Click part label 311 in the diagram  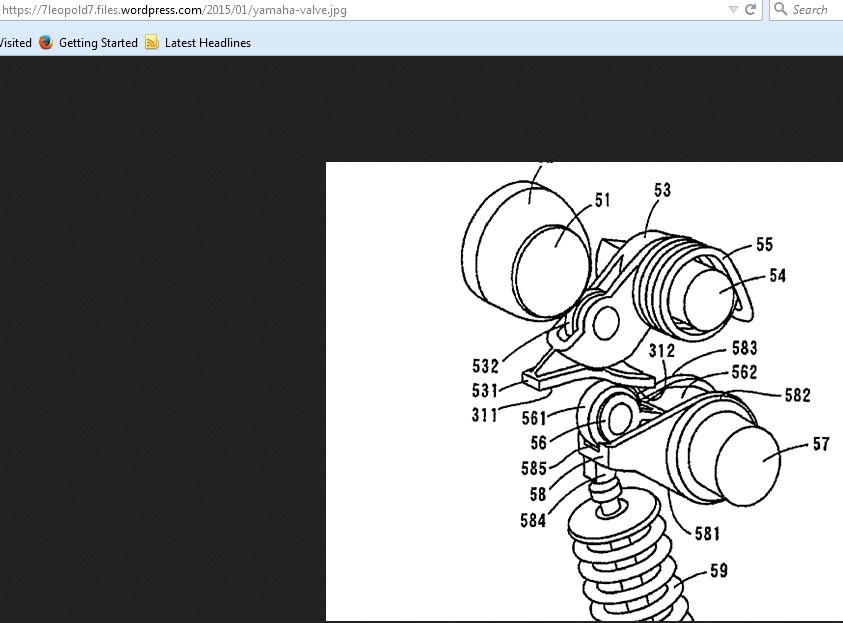click(485, 415)
